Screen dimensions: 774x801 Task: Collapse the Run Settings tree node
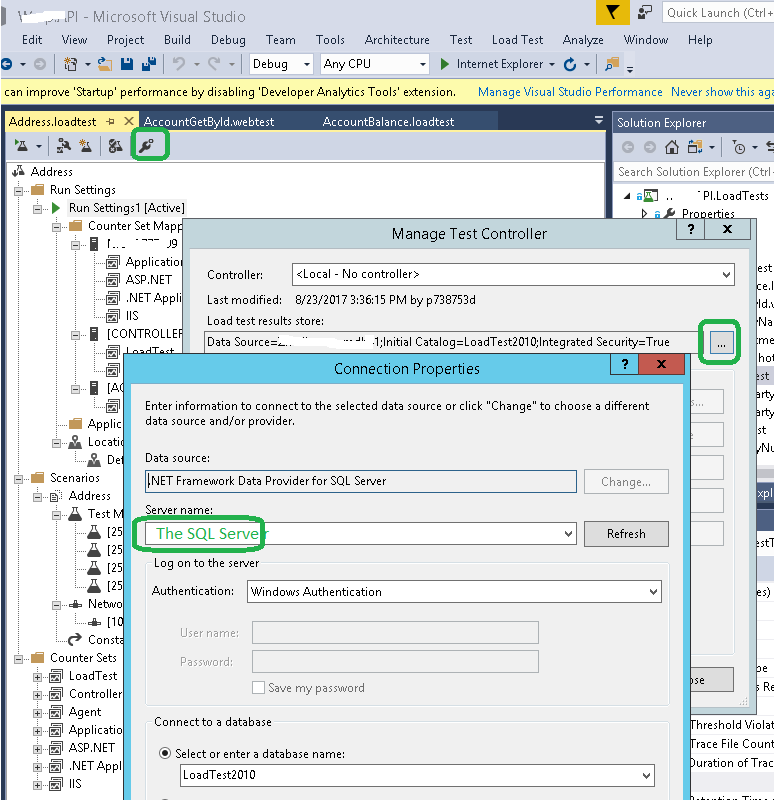[19, 191]
